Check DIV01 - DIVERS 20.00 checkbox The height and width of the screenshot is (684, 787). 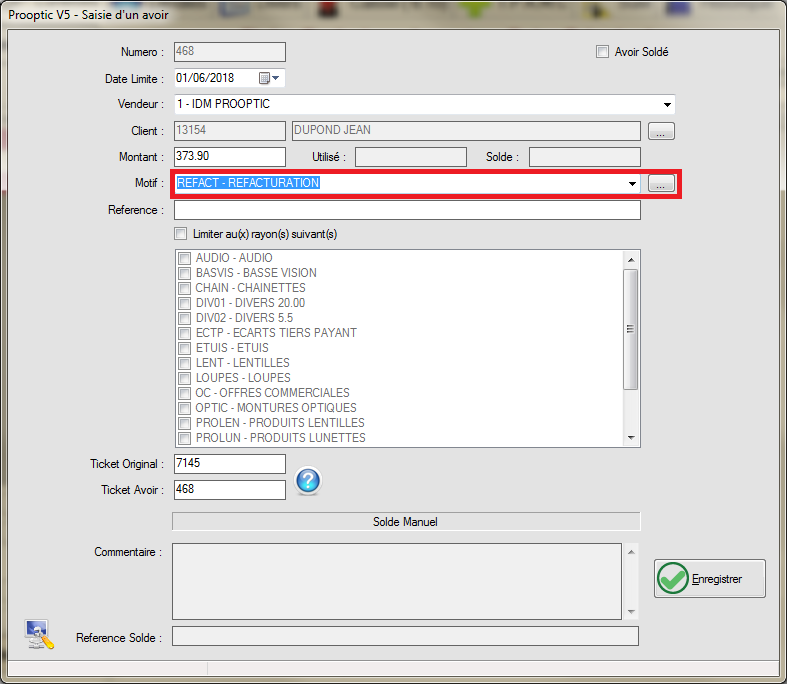pos(185,303)
